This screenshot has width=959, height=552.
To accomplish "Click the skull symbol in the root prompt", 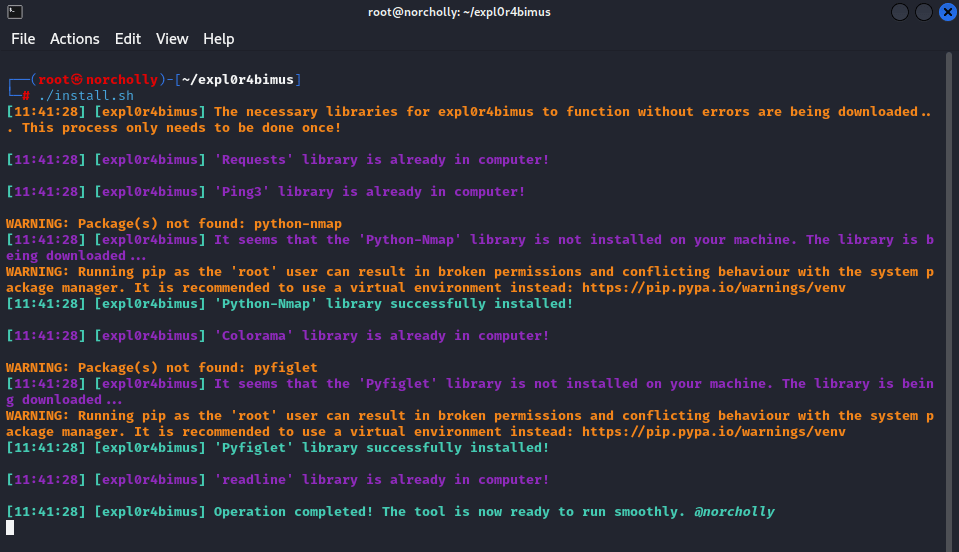I will [x=77, y=80].
